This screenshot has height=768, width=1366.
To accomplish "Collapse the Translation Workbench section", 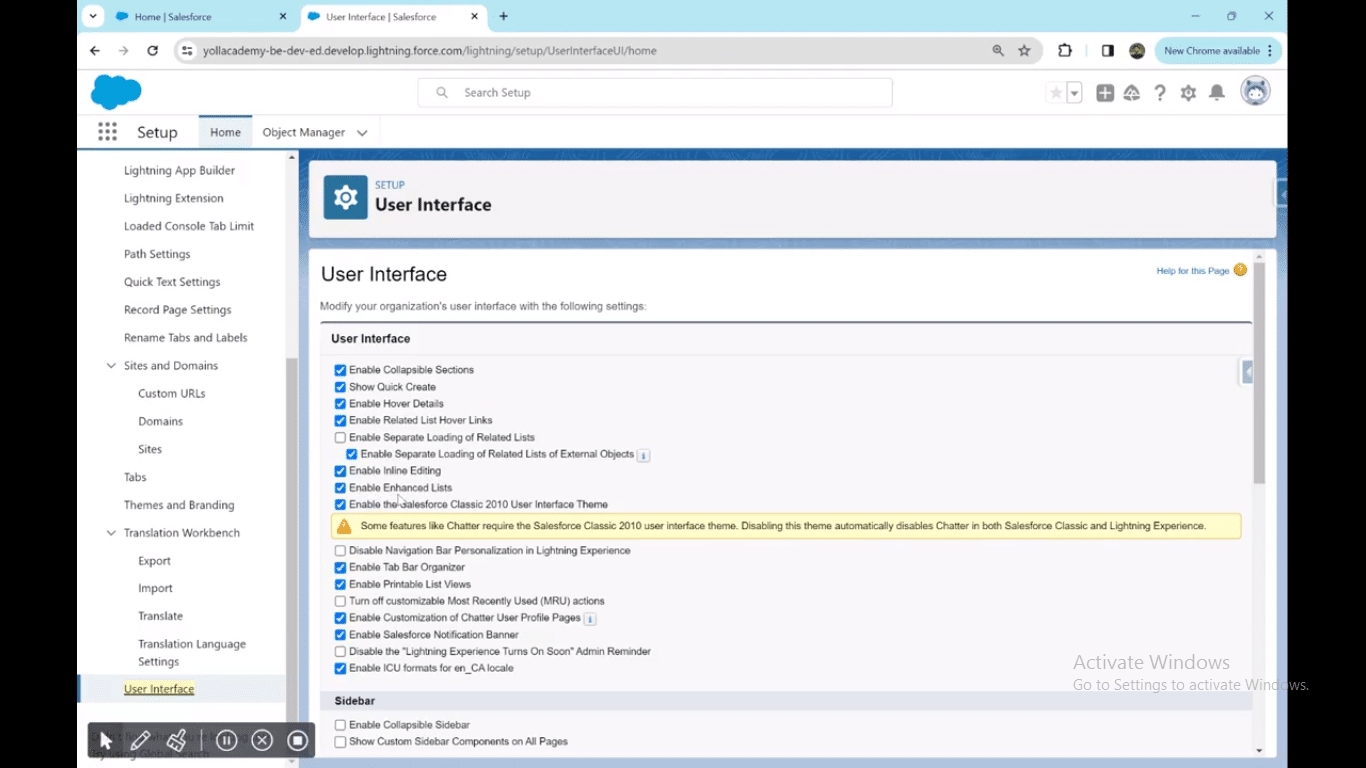I will [111, 533].
